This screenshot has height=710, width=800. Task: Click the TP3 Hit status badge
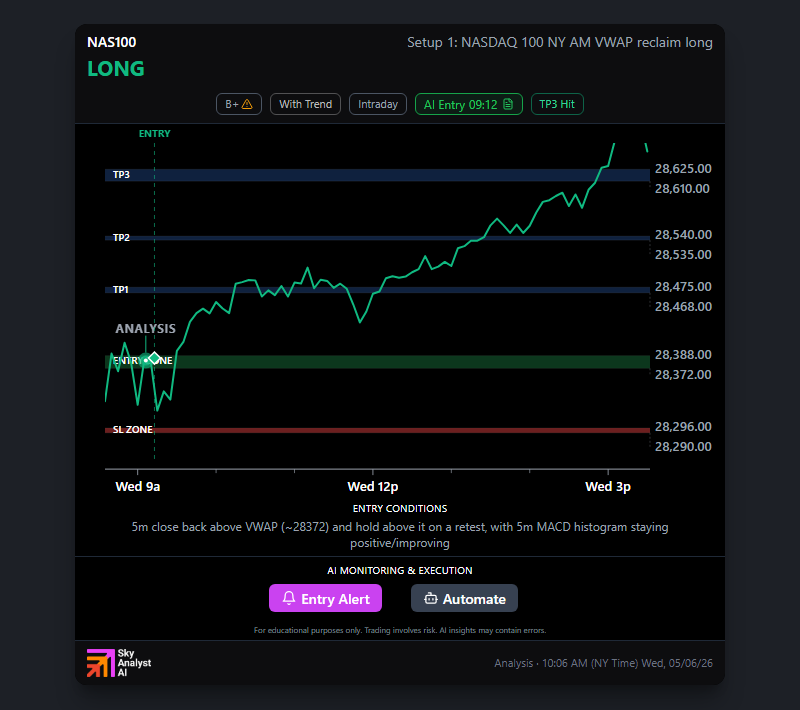point(557,104)
